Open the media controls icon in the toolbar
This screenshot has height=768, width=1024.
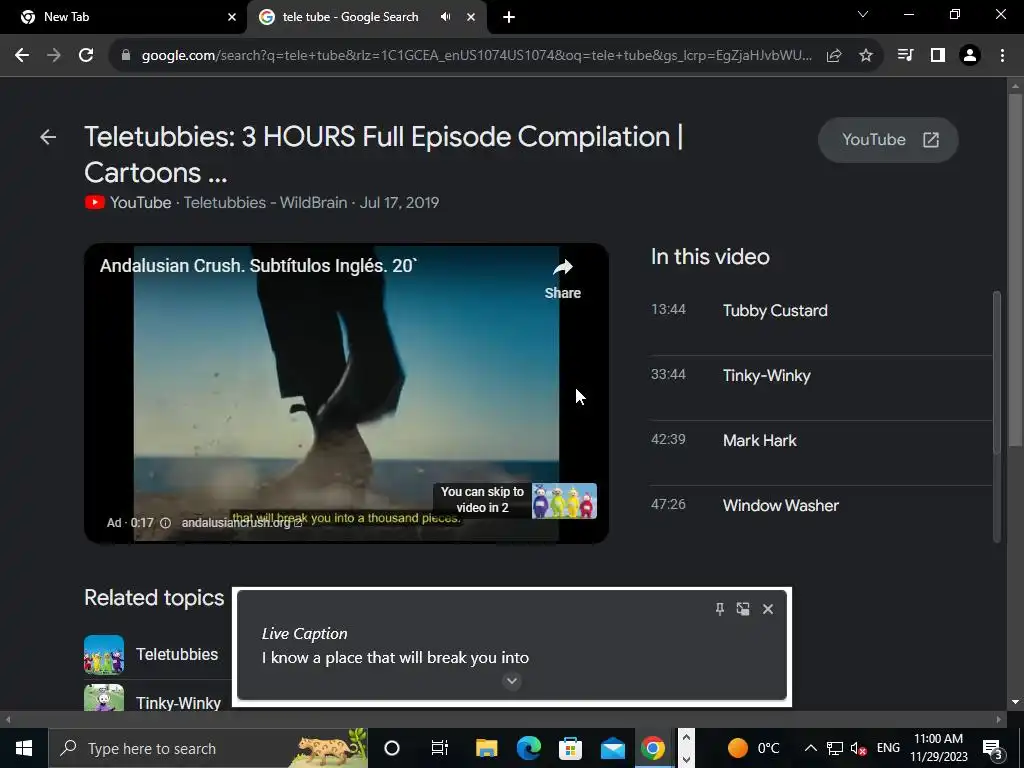coord(905,56)
